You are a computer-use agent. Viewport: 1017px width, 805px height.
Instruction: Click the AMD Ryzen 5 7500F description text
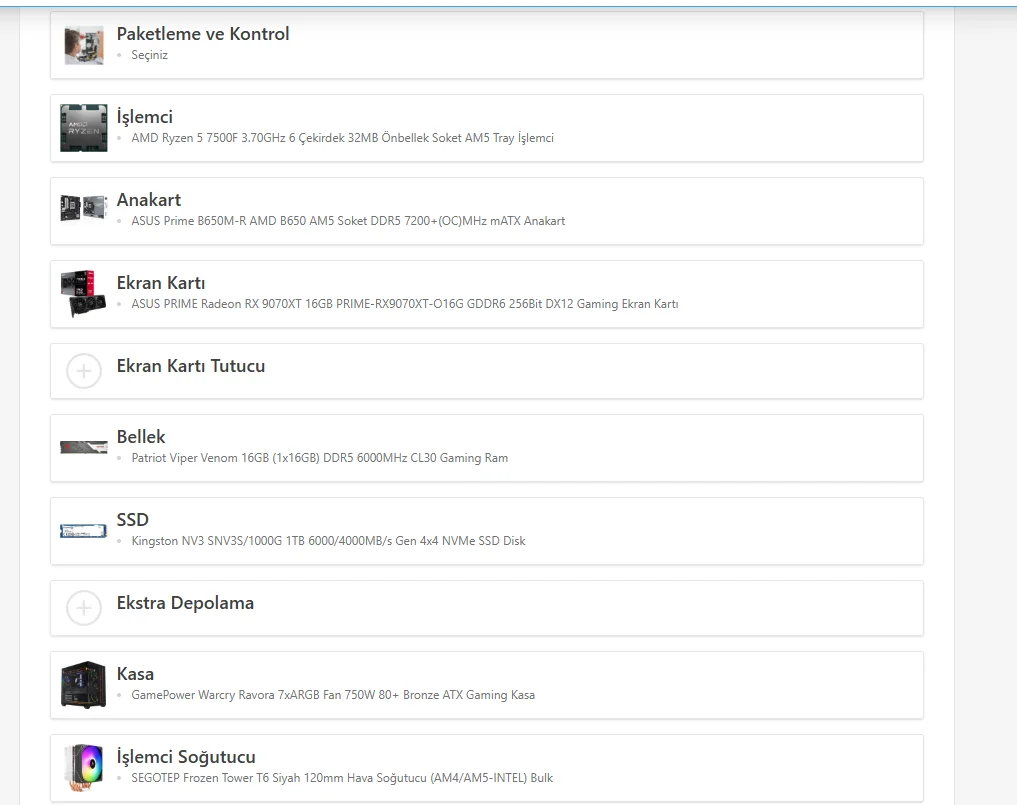342,138
